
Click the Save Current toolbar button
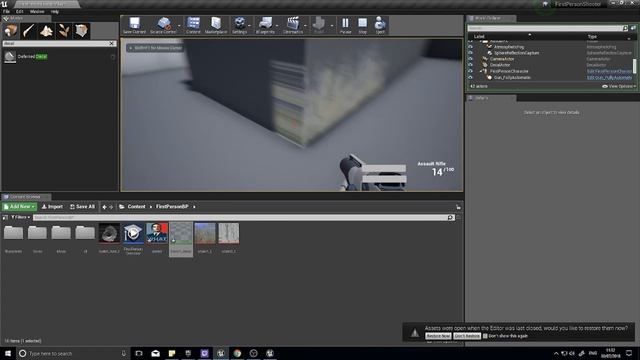tap(134, 25)
